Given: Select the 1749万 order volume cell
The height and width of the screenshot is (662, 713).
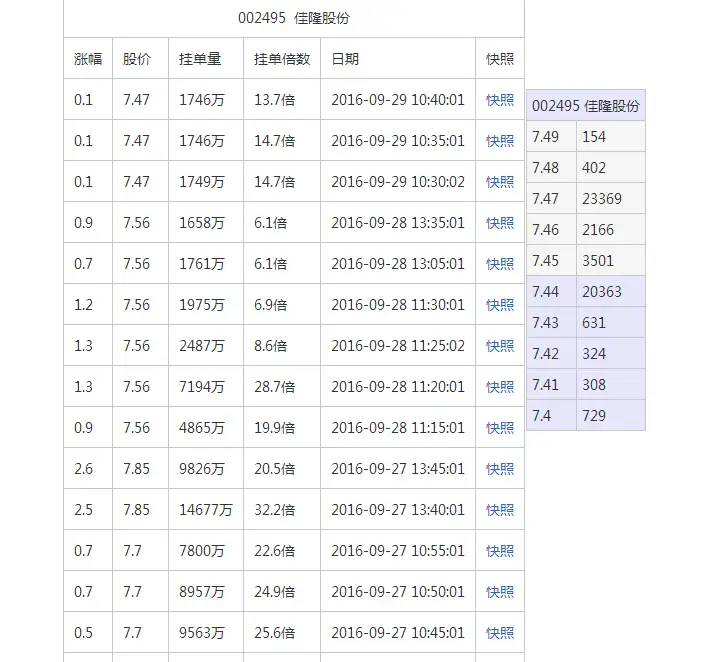Looking at the screenshot, I should [x=206, y=181].
